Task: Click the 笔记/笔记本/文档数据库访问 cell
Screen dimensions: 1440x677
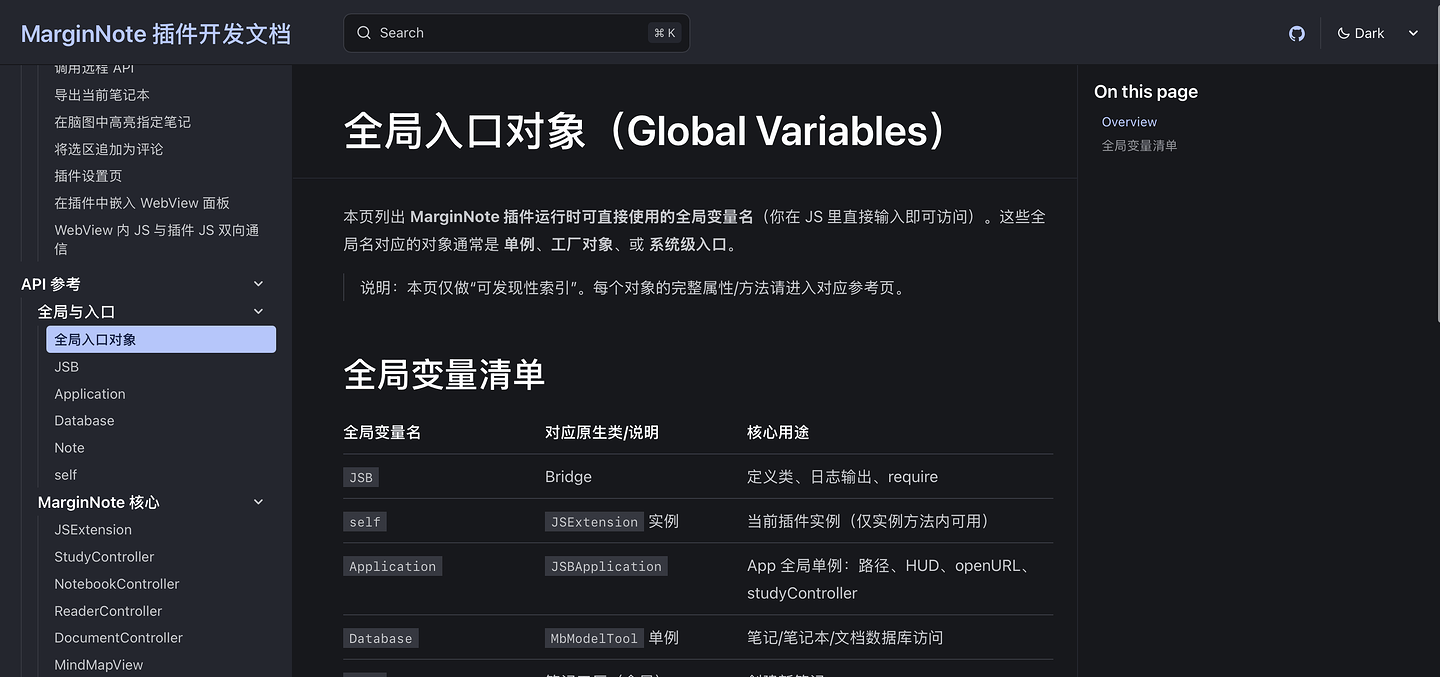Action: pyautogui.click(x=845, y=638)
